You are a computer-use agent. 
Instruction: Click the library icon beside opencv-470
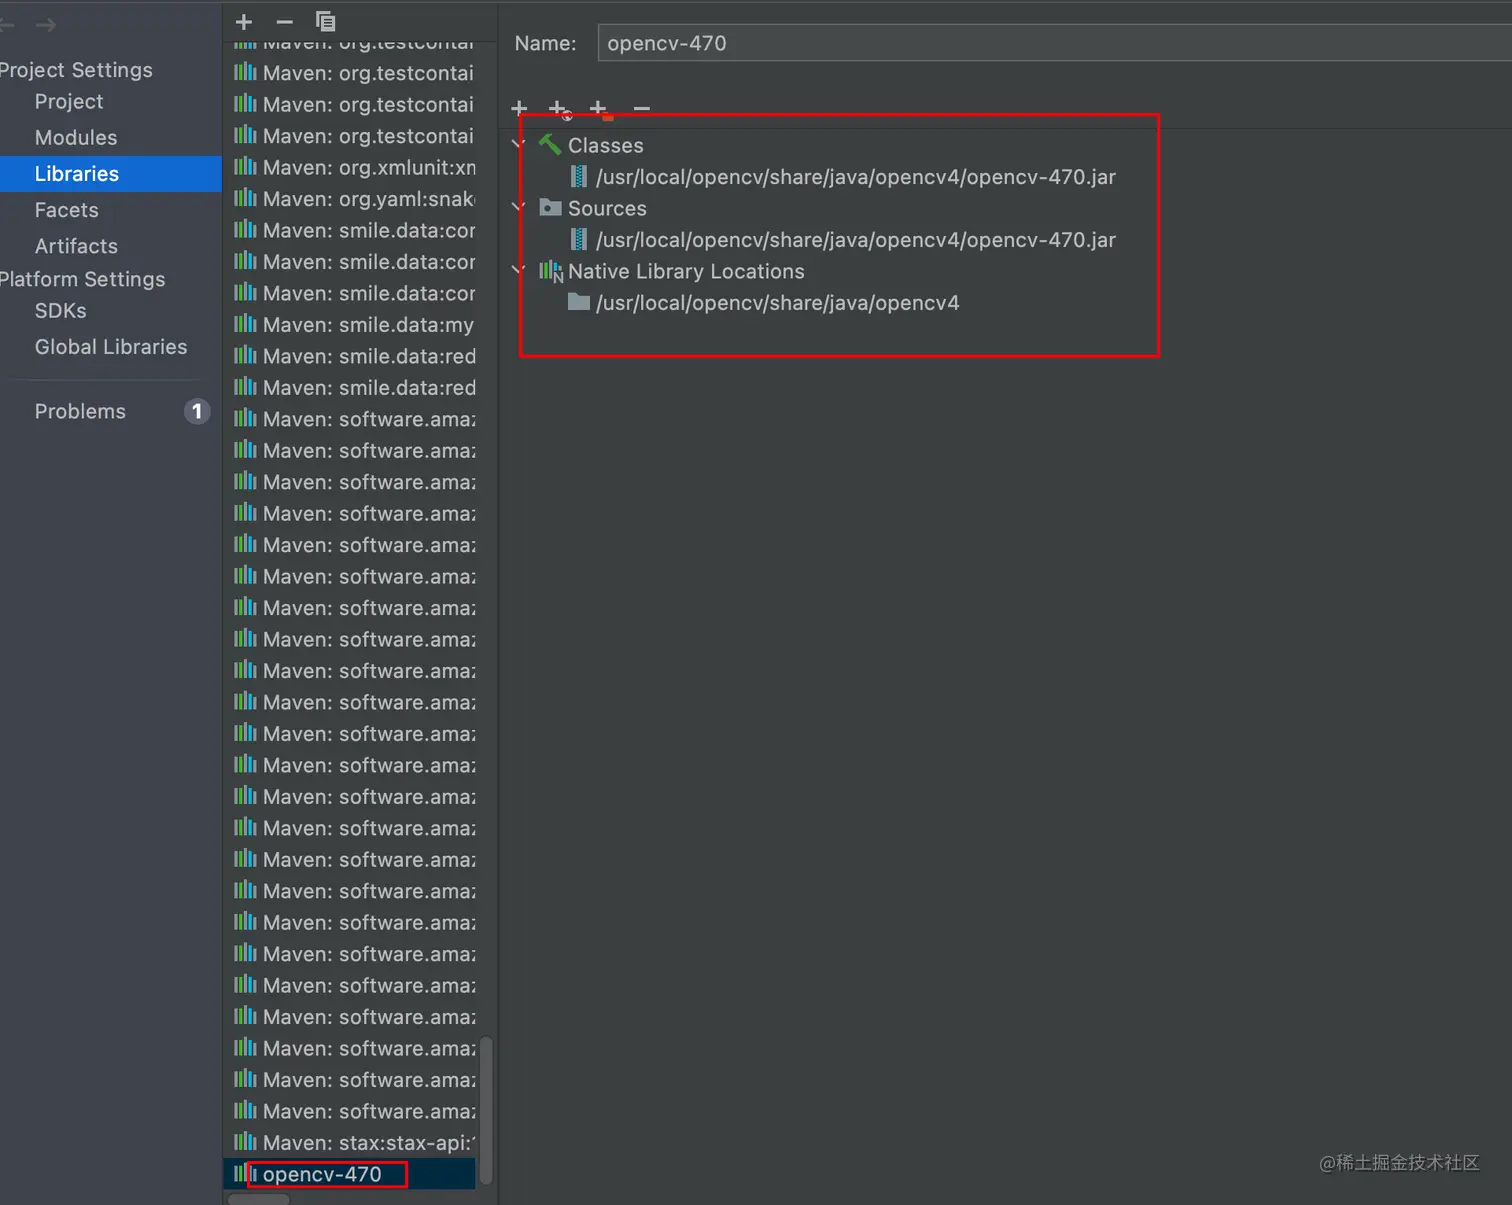pyautogui.click(x=246, y=1173)
